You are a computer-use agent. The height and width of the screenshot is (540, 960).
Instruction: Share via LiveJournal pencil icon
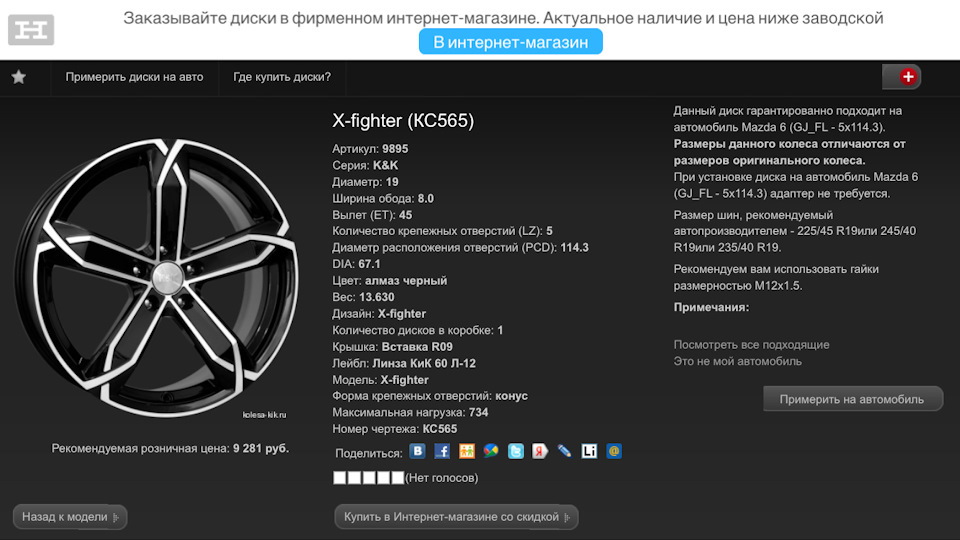click(564, 451)
